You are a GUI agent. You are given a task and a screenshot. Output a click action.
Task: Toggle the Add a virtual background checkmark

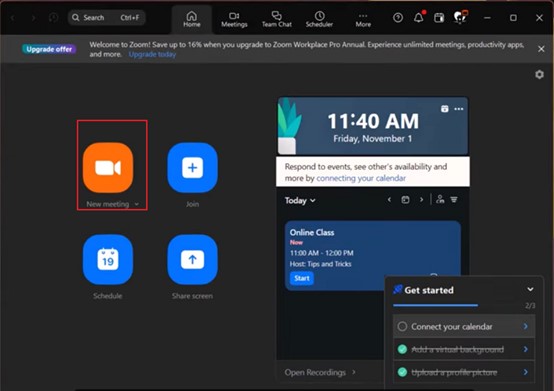[x=402, y=349]
